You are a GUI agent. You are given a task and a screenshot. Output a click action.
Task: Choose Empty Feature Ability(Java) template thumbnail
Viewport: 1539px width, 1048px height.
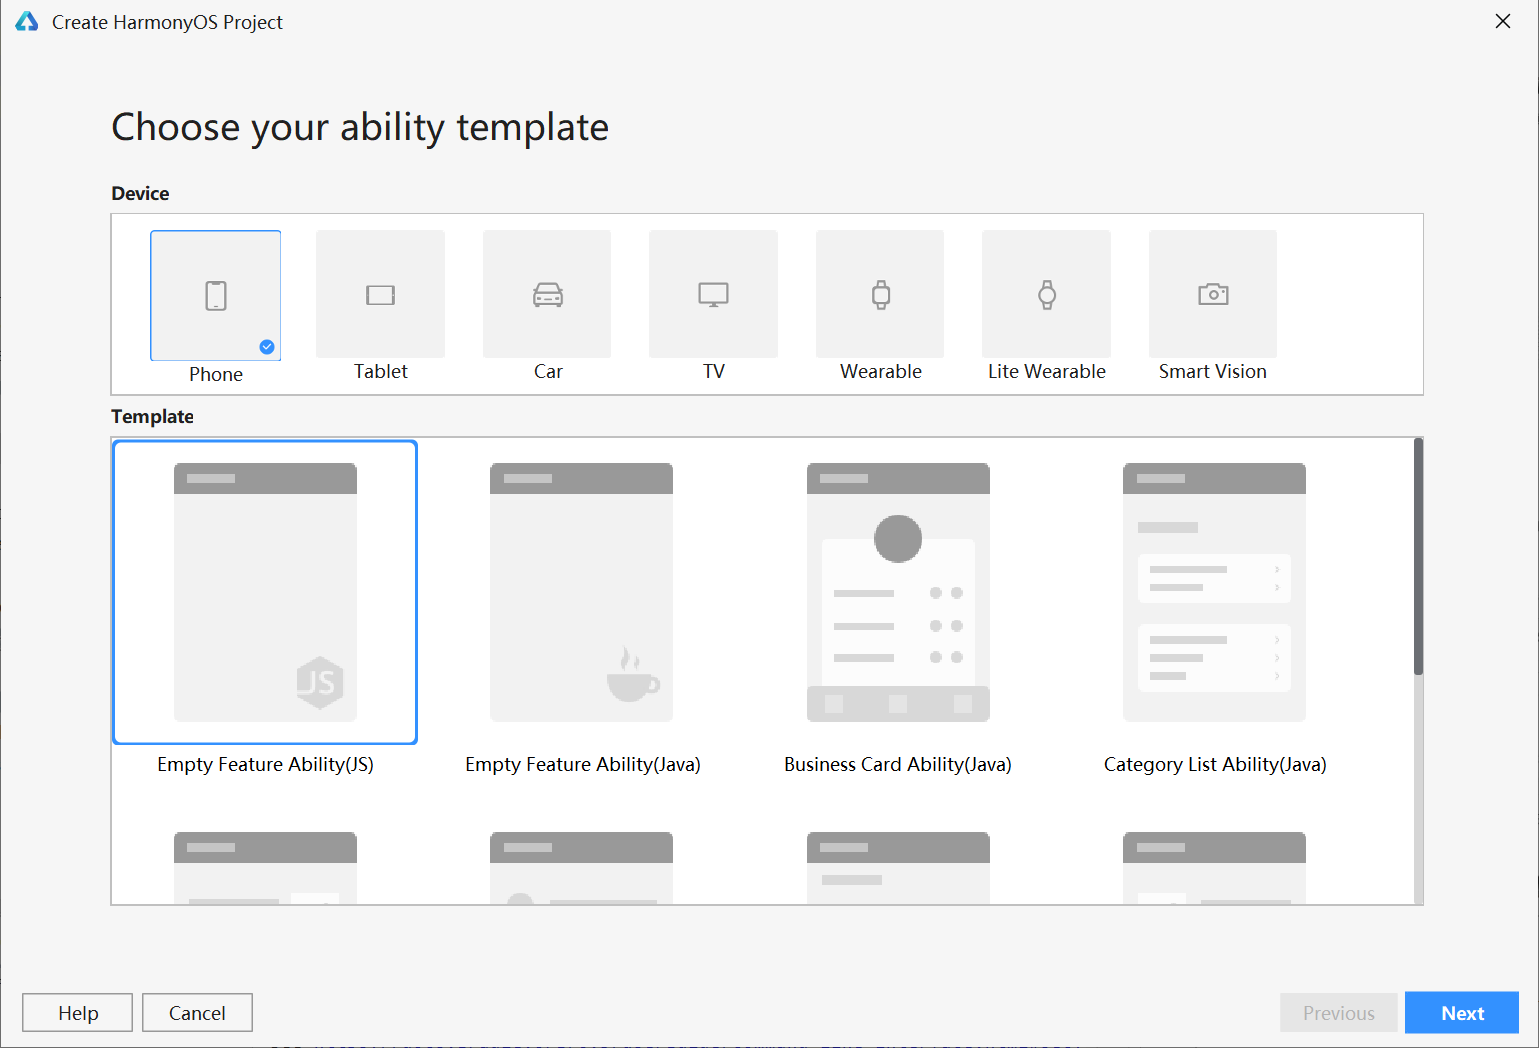(x=581, y=592)
